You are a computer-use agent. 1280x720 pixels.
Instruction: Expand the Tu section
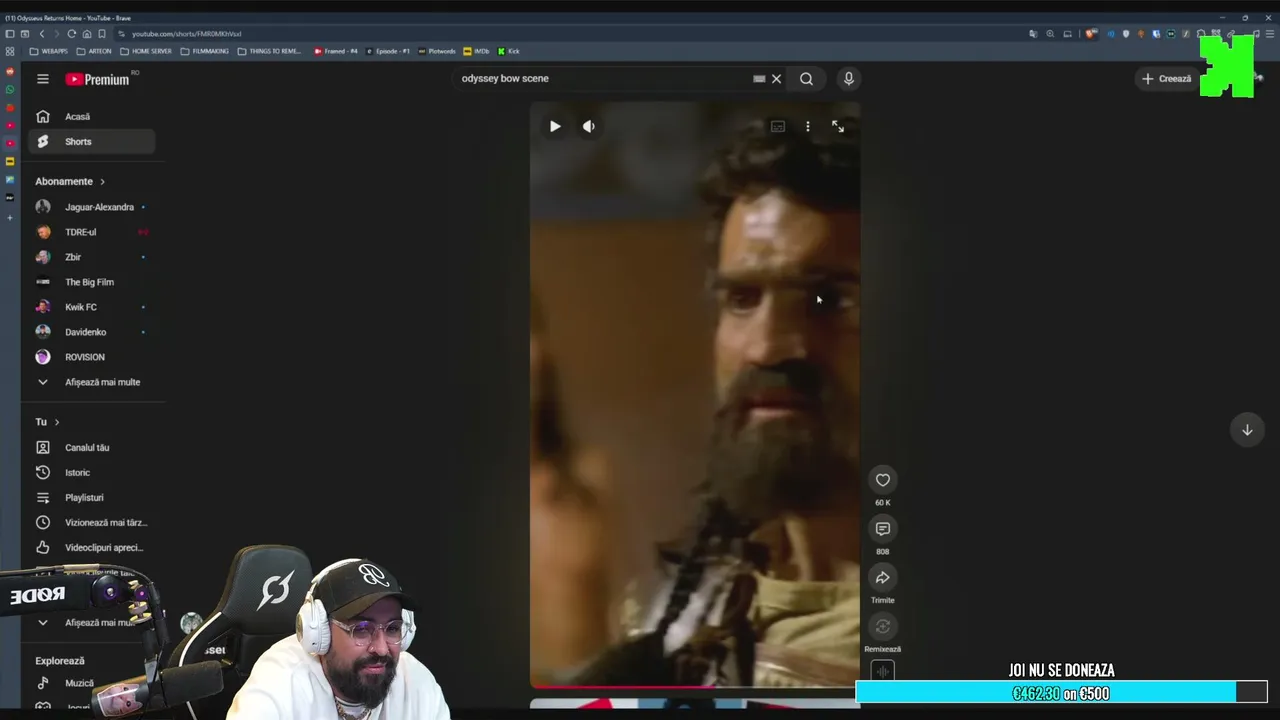pos(47,422)
